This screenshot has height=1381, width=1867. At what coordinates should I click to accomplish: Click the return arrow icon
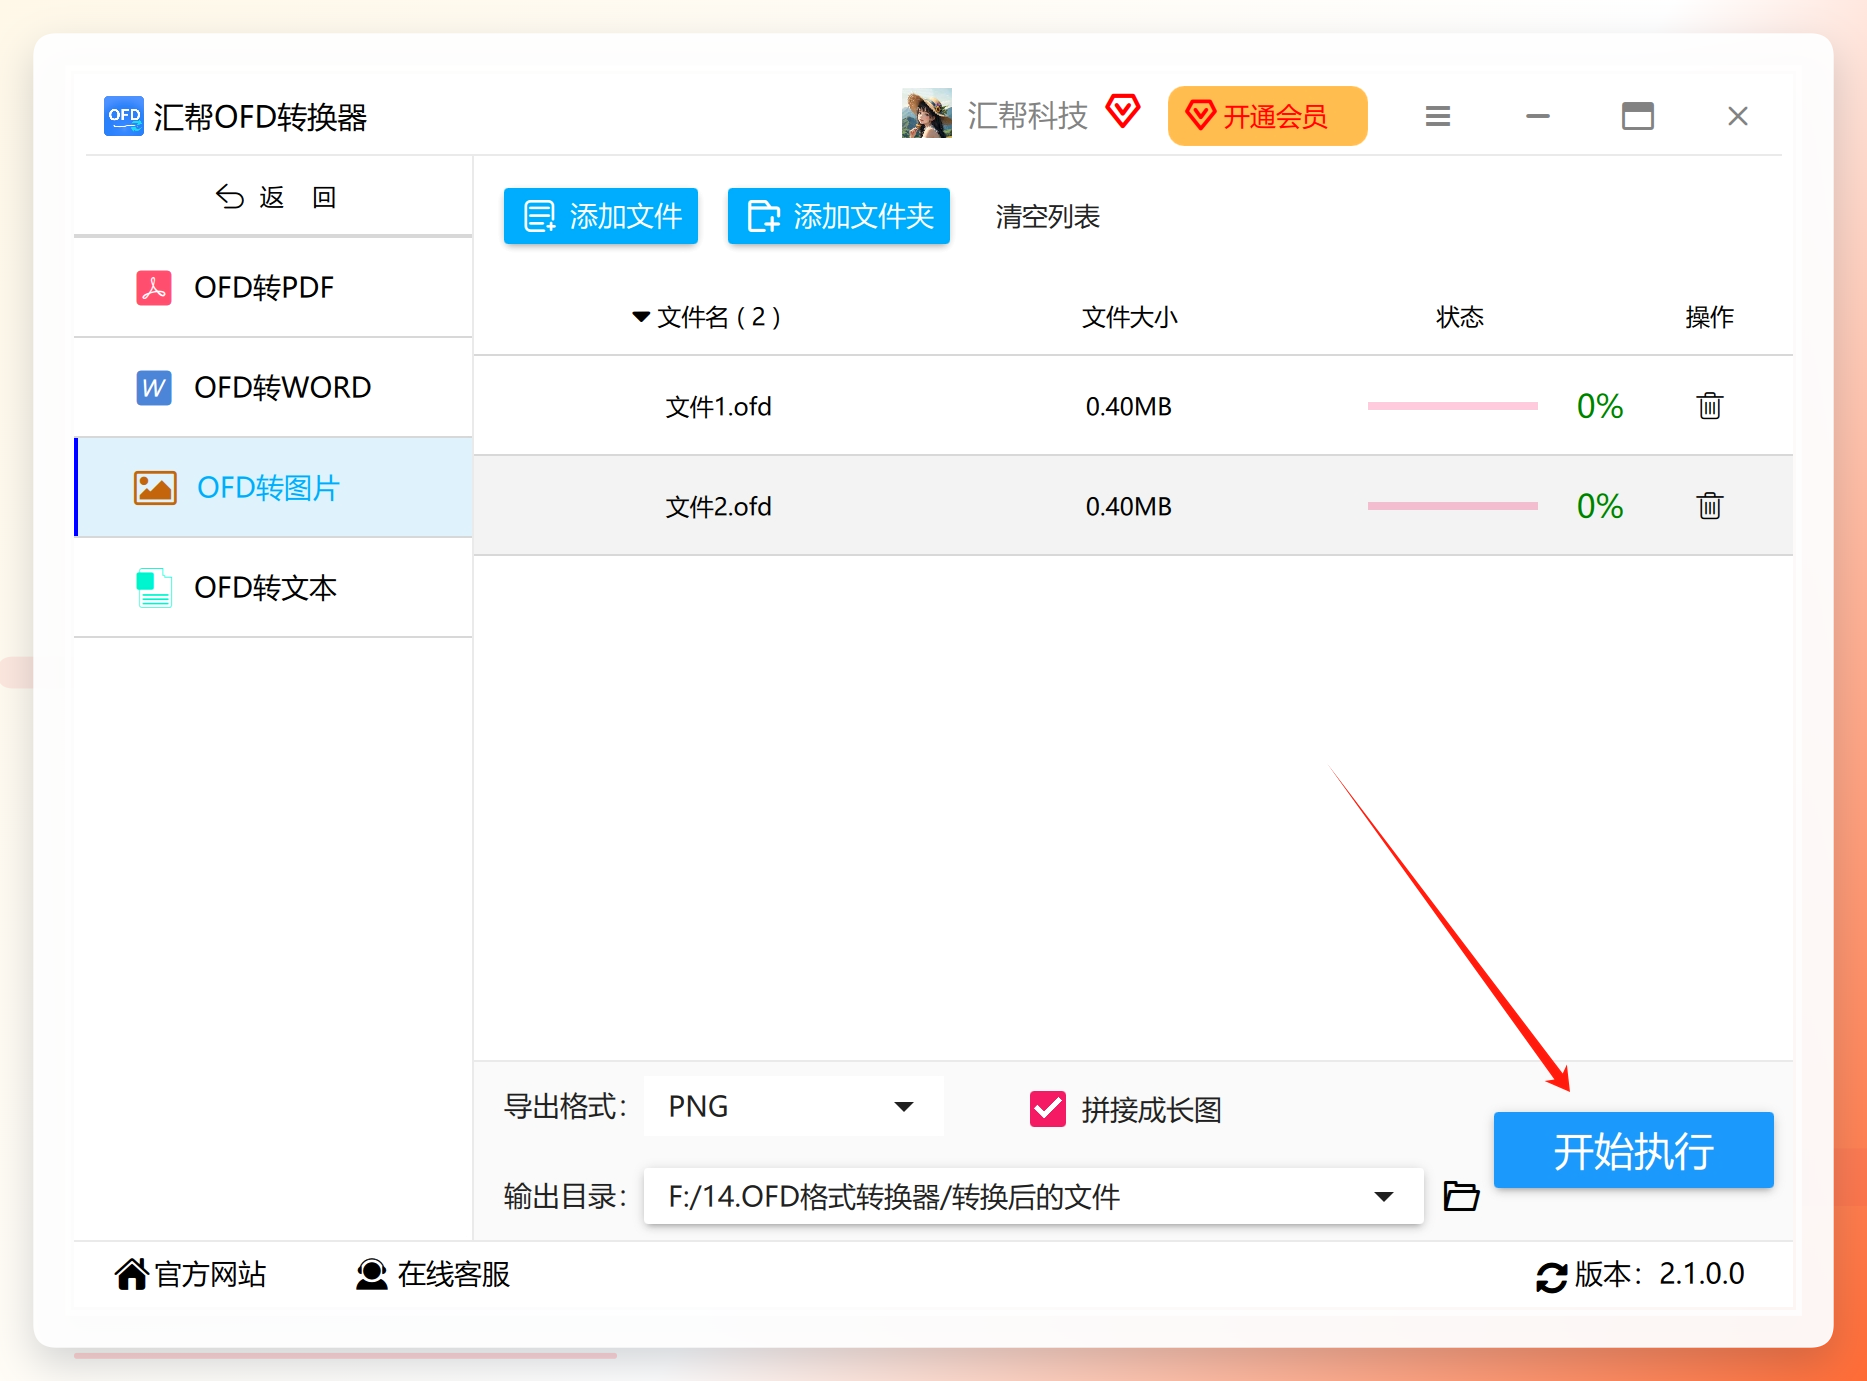(230, 197)
